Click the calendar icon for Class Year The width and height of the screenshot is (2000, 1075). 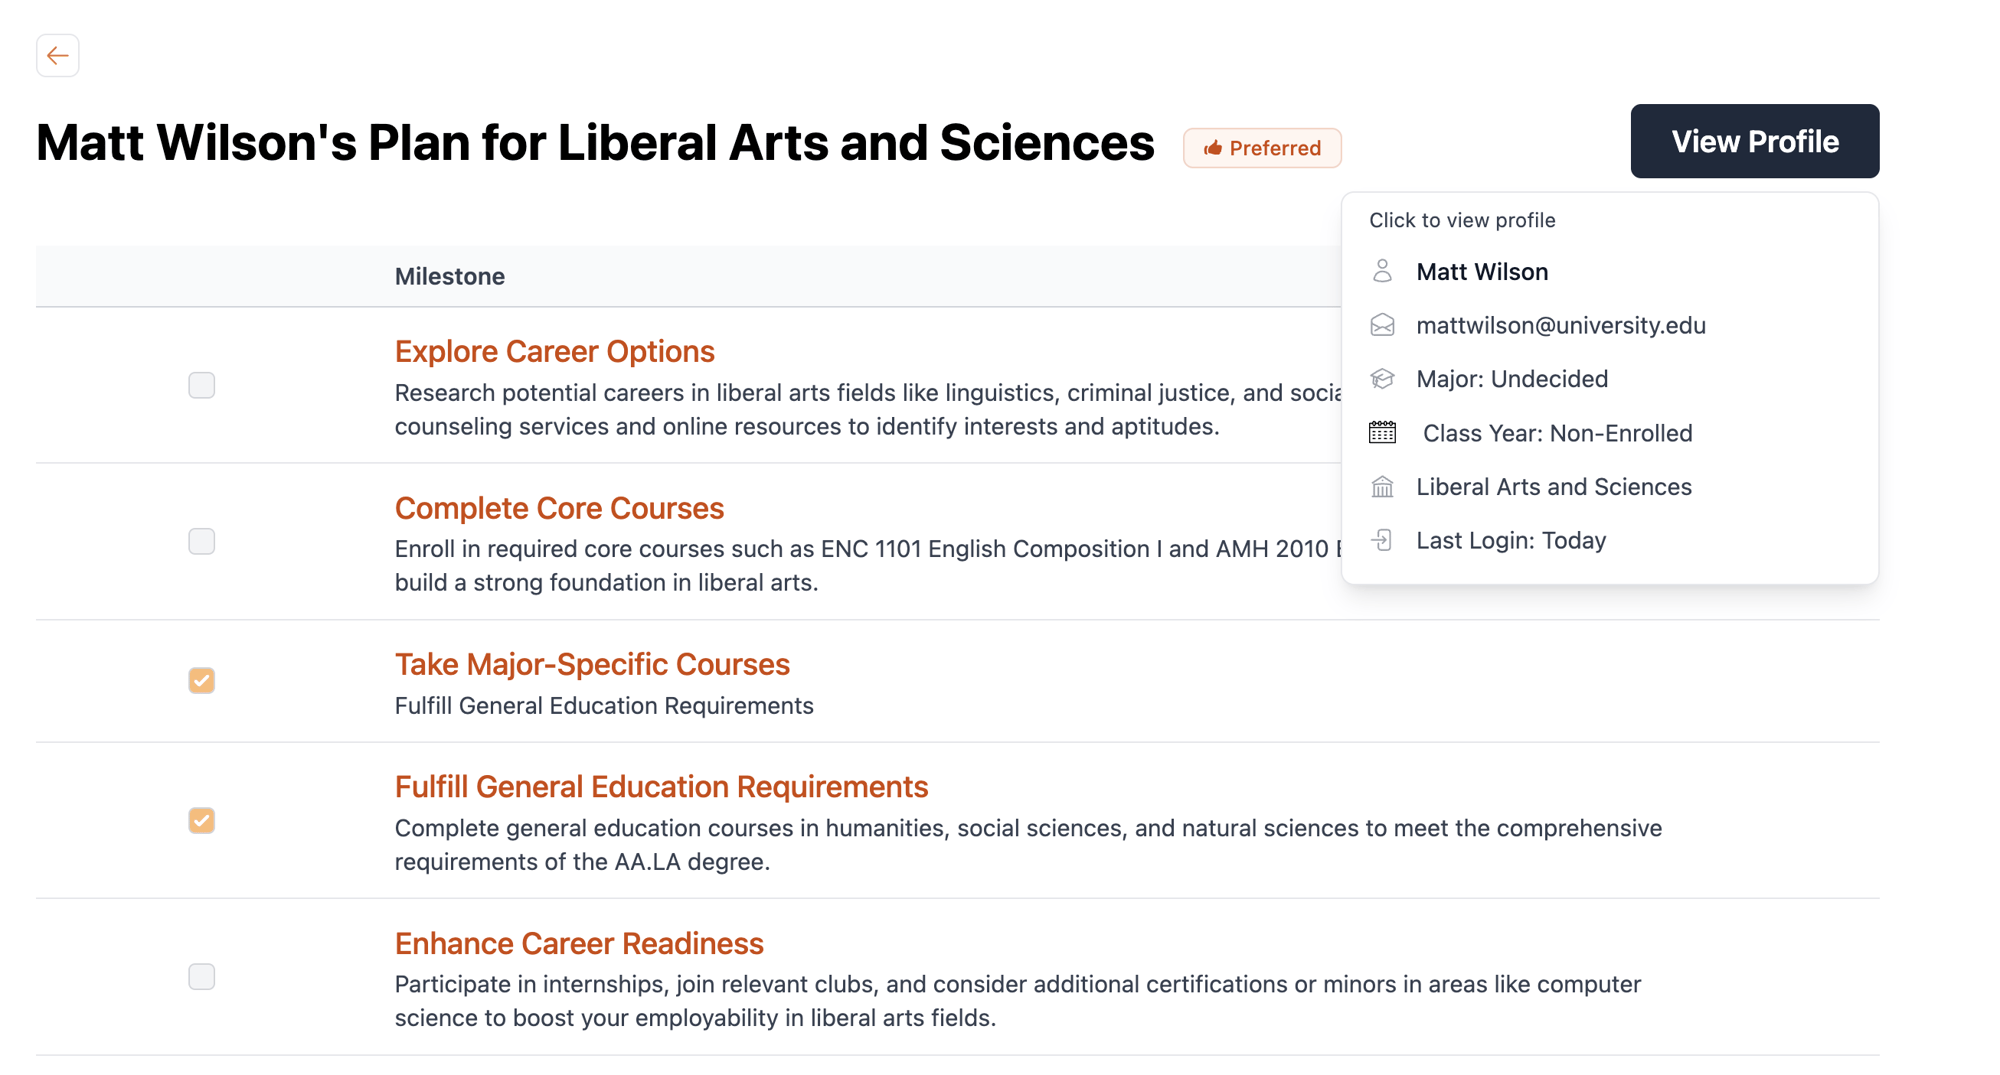1382,433
